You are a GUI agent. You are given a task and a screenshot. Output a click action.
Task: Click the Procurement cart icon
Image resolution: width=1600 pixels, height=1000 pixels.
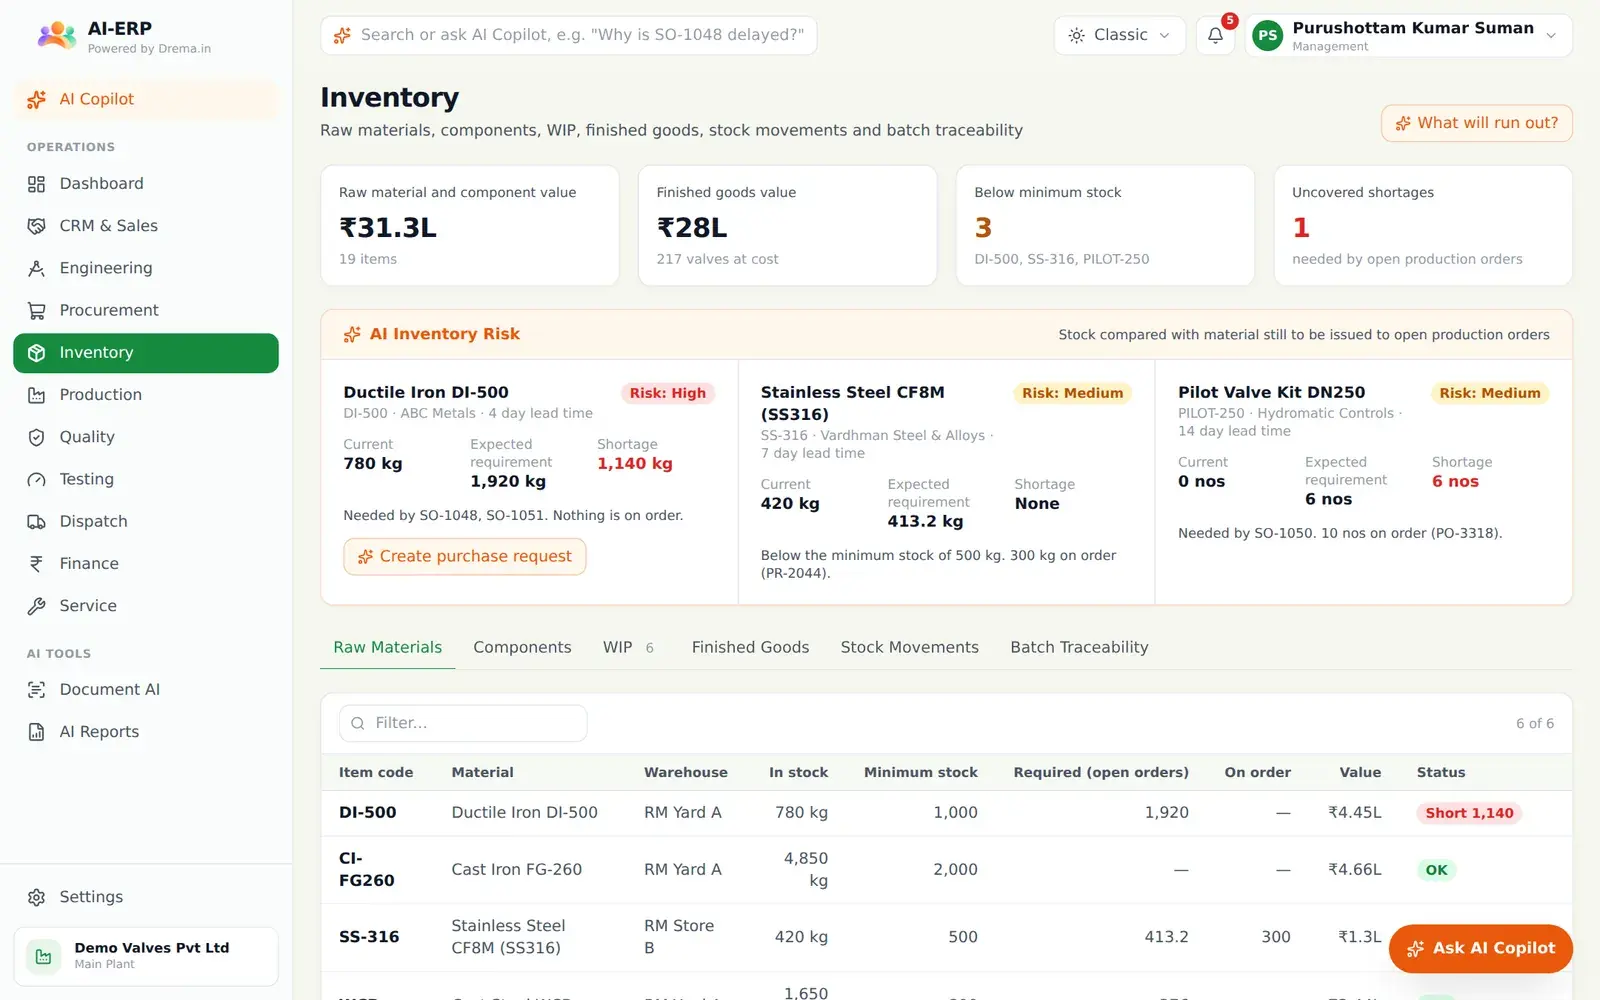[x=37, y=310]
